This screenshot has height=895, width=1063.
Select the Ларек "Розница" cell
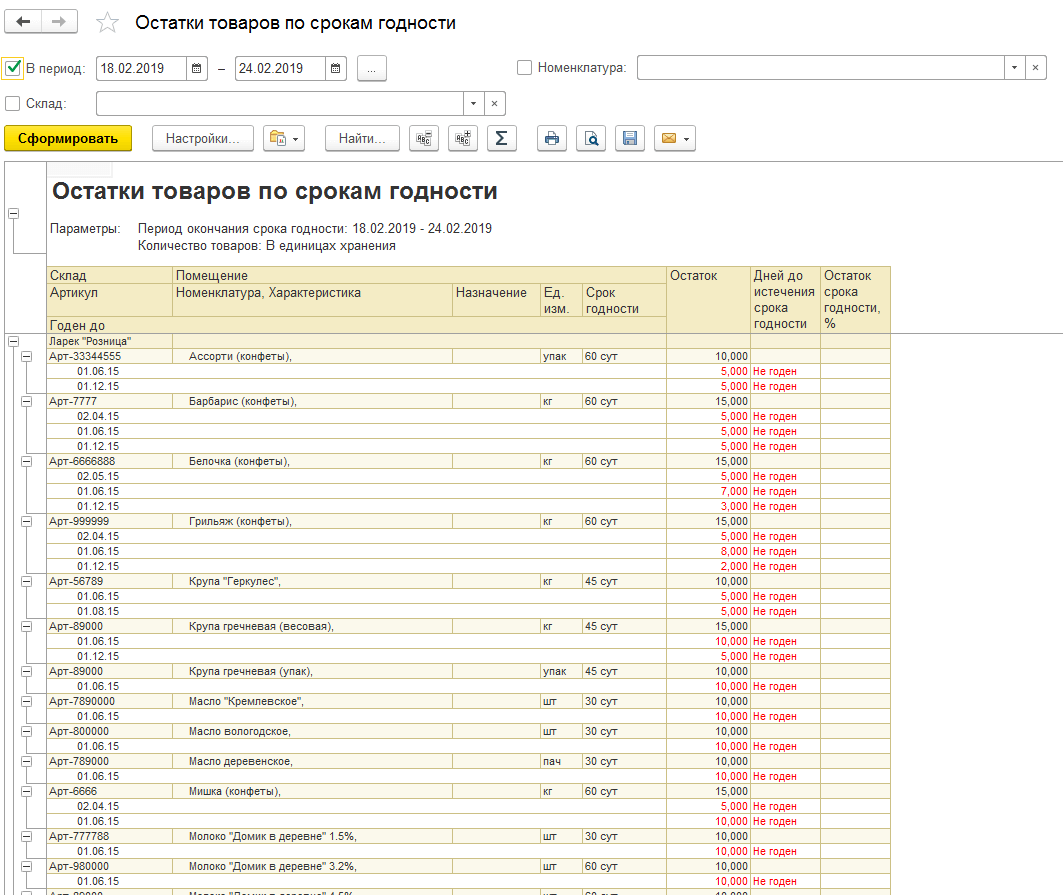[x=110, y=341]
